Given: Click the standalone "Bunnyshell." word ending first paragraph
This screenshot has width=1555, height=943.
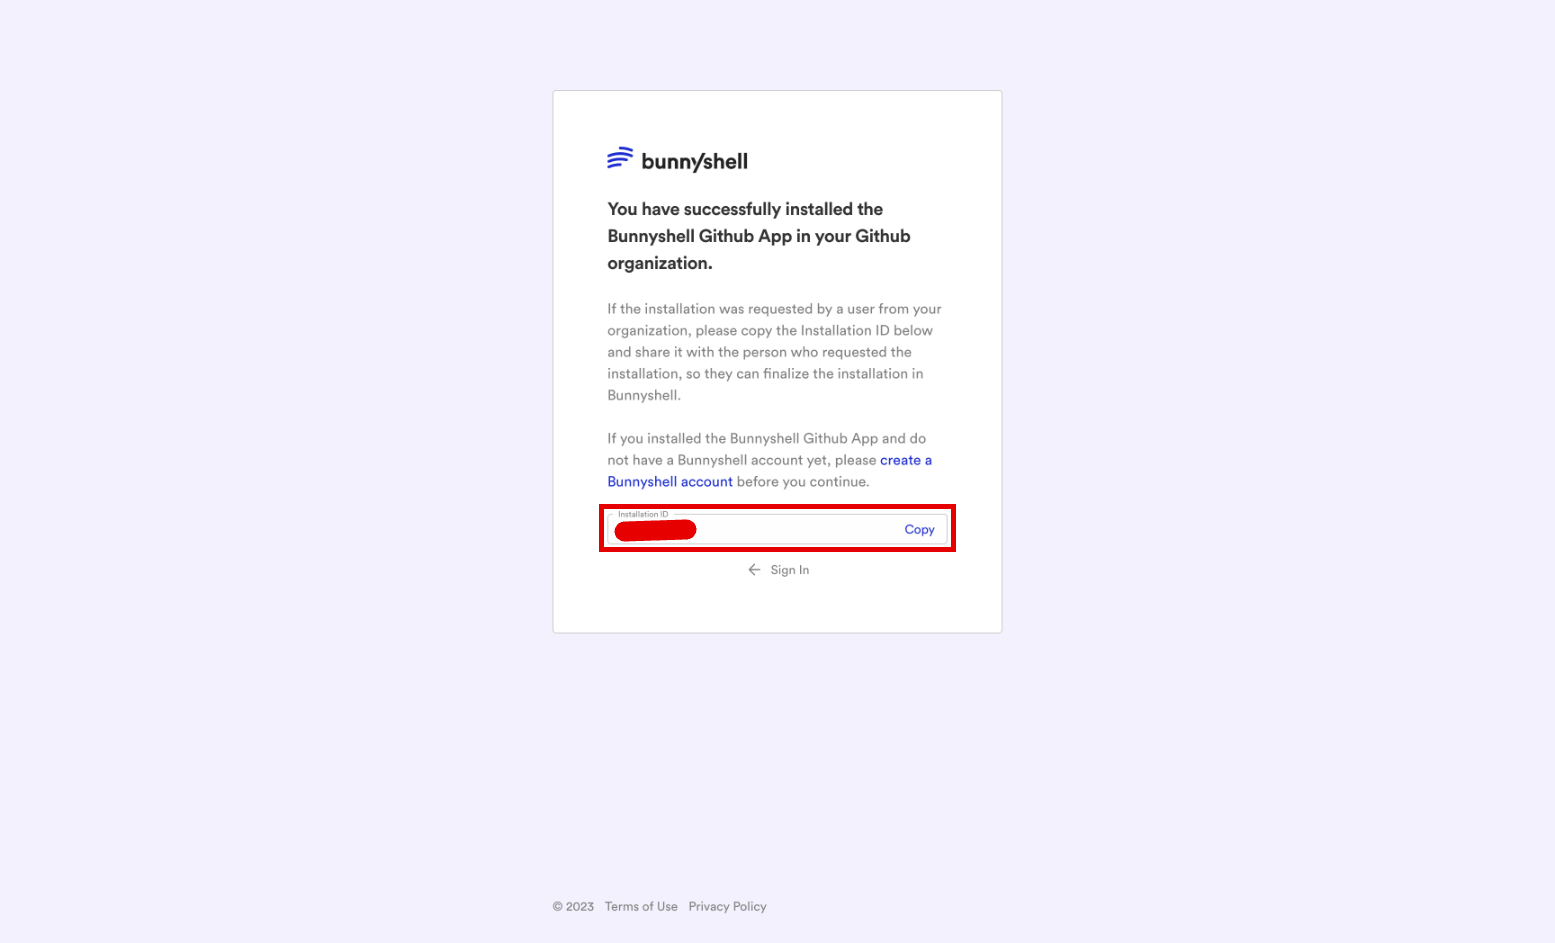Looking at the screenshot, I should pyautogui.click(x=644, y=396).
